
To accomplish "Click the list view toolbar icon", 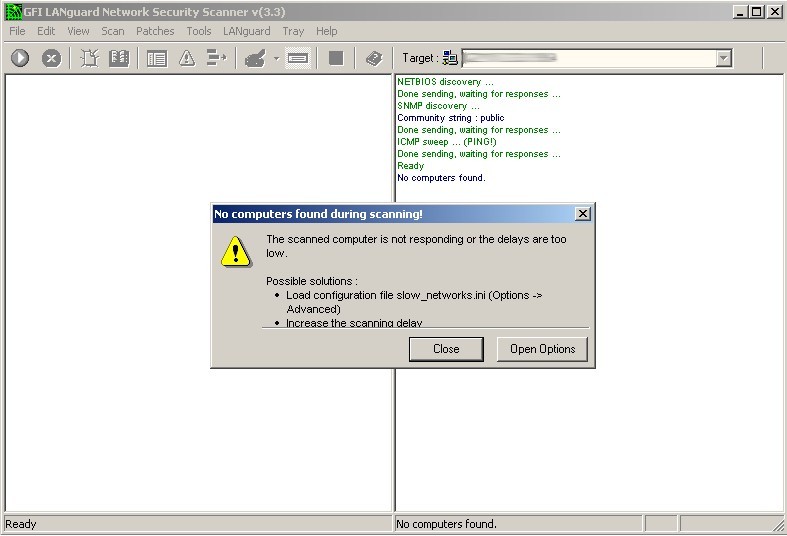I will tap(157, 58).
